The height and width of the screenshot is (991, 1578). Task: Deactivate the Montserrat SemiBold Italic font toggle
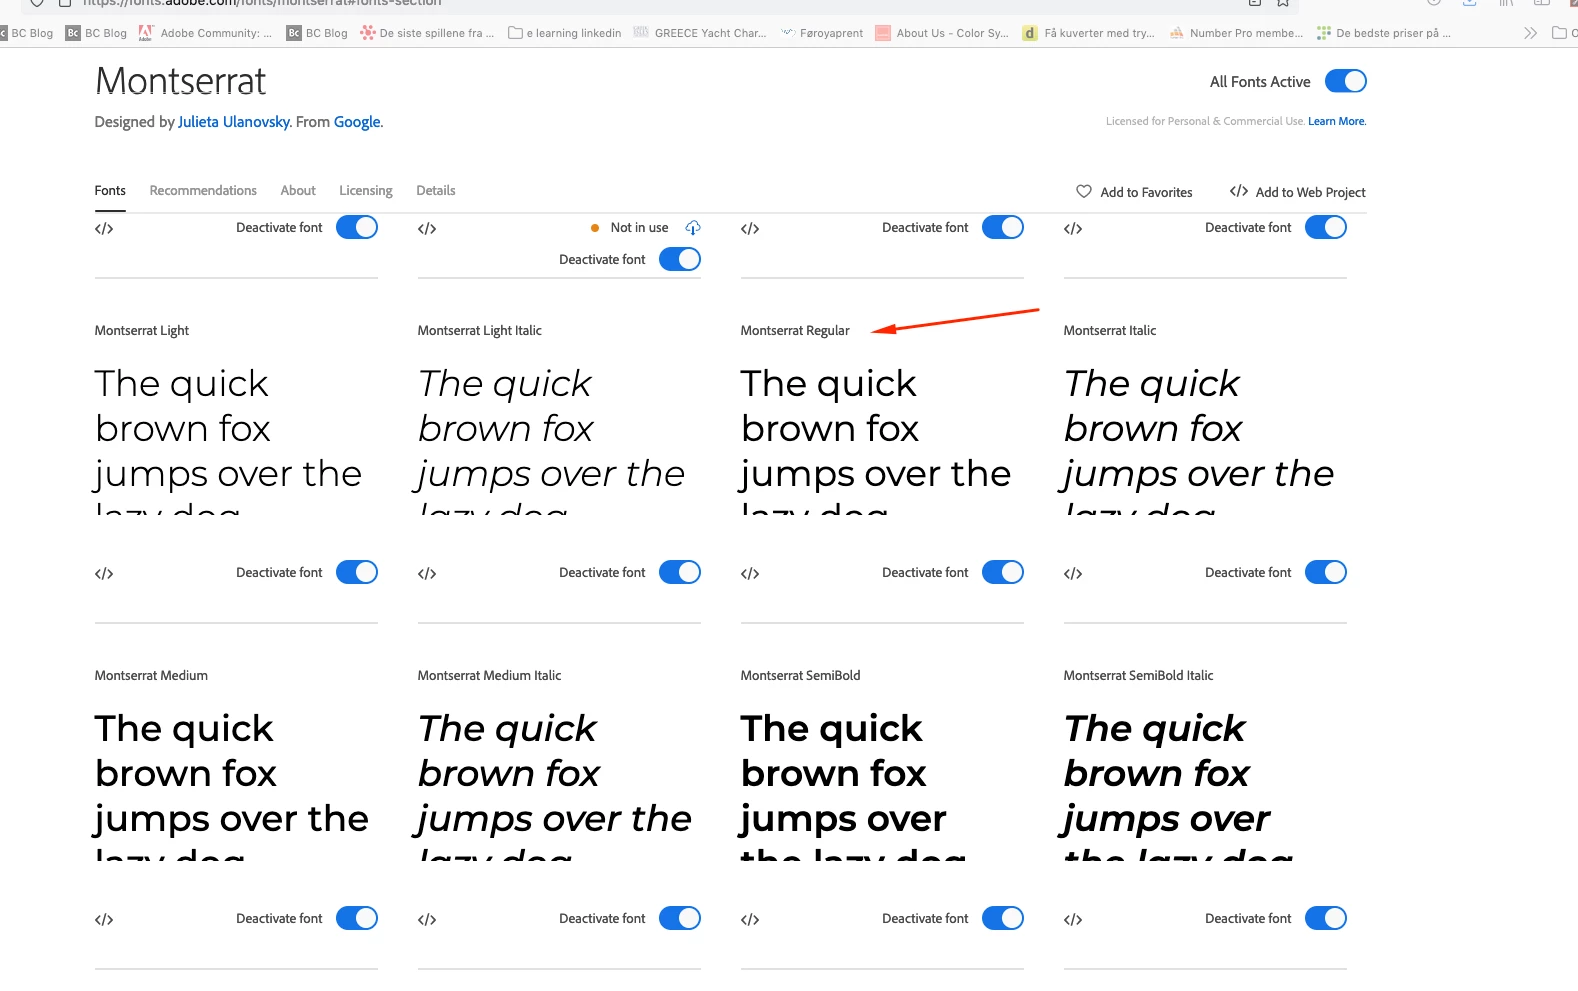point(1326,918)
